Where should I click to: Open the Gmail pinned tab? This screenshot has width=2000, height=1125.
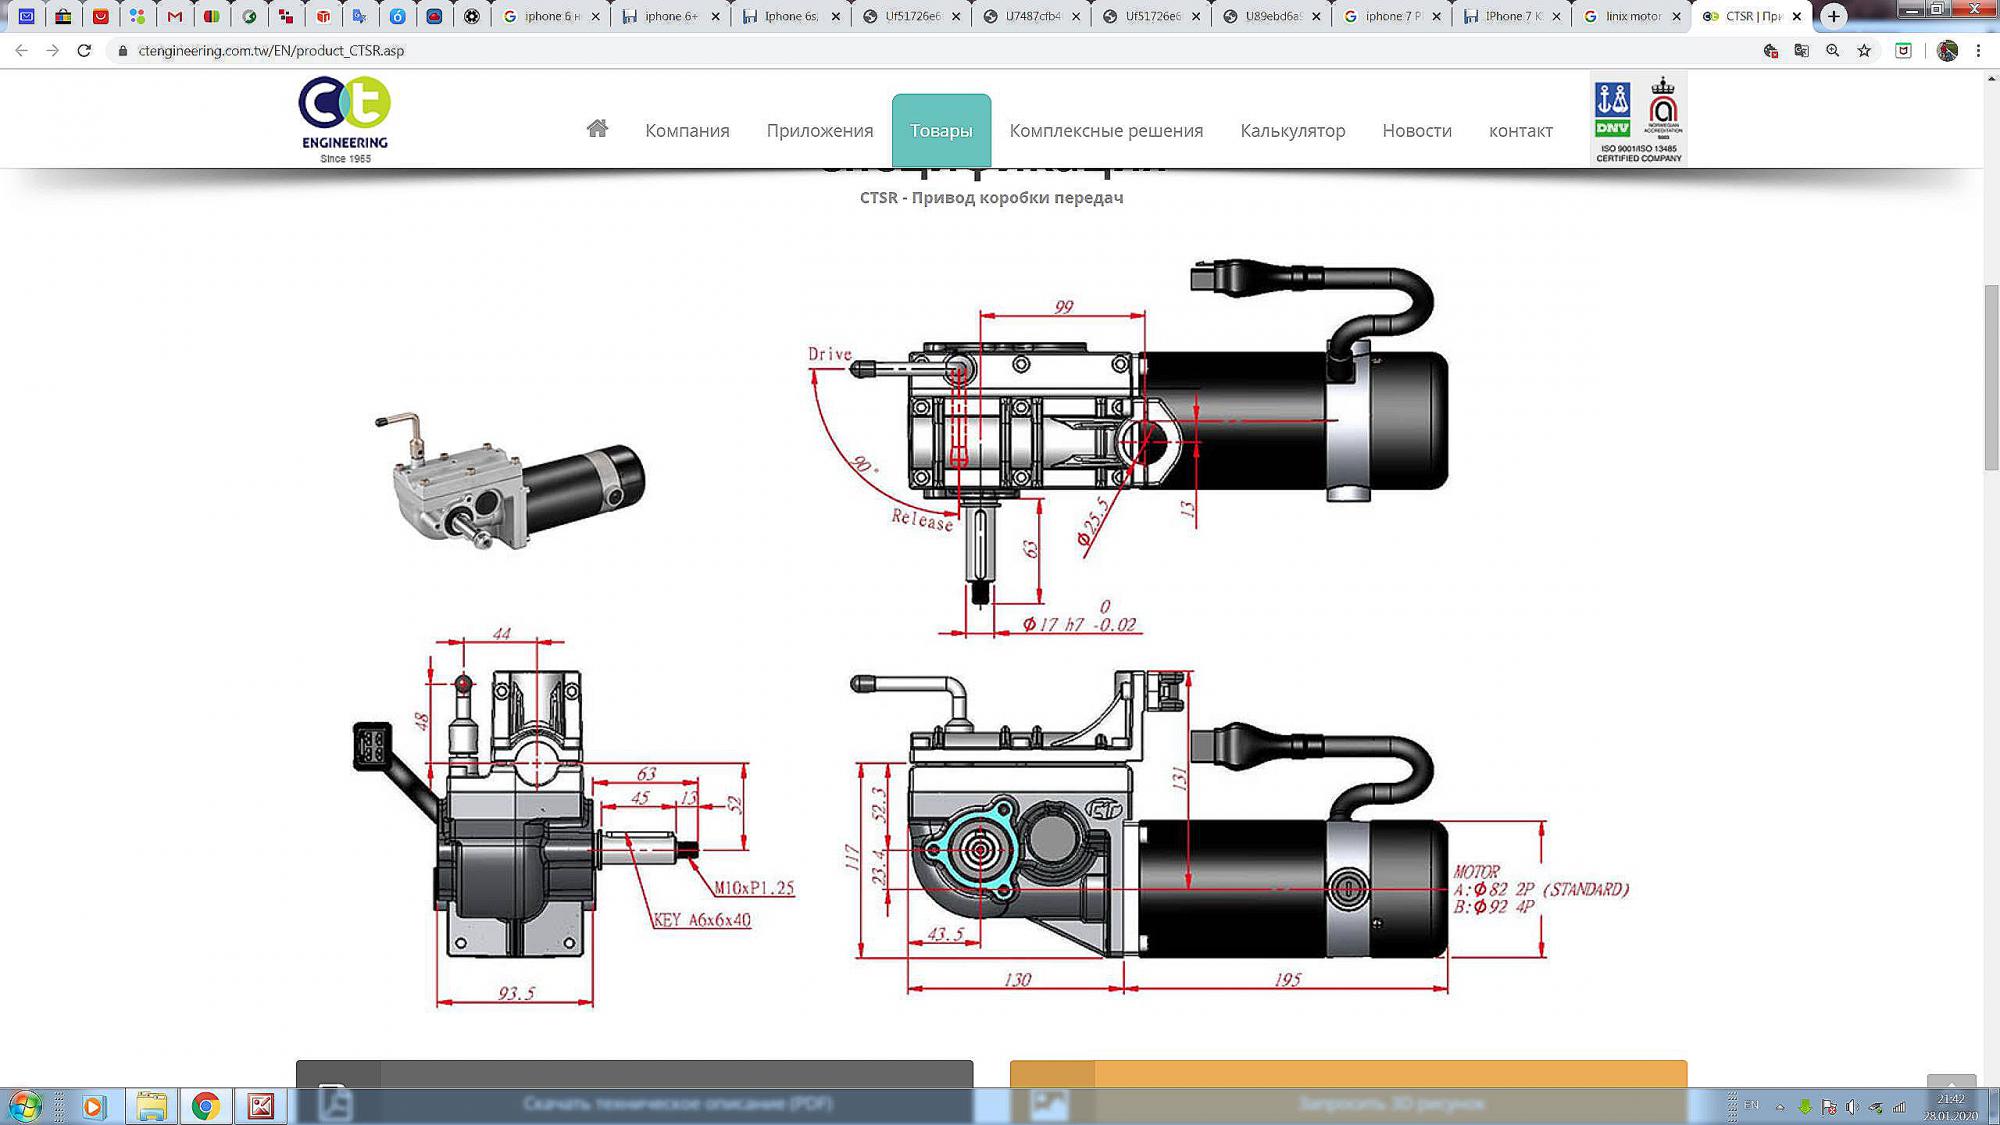(x=175, y=16)
